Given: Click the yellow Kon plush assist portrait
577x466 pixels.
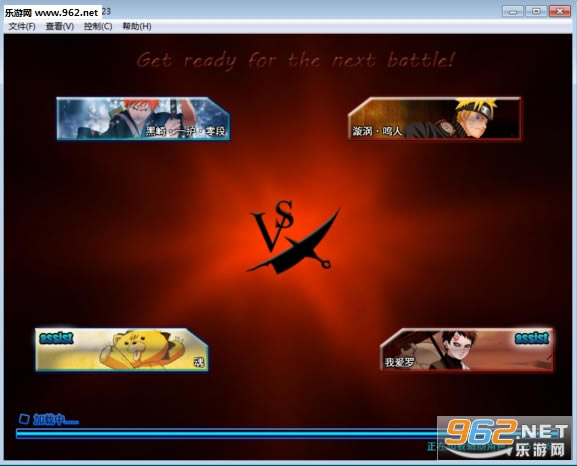Looking at the screenshot, I should [x=122, y=350].
